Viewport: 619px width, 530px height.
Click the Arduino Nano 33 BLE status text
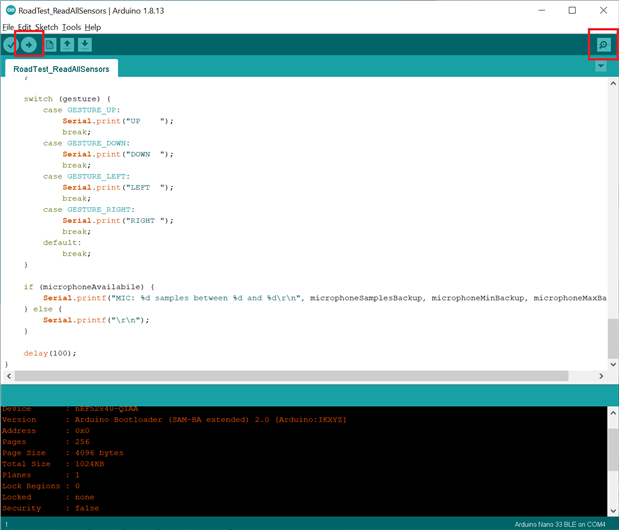click(x=562, y=524)
